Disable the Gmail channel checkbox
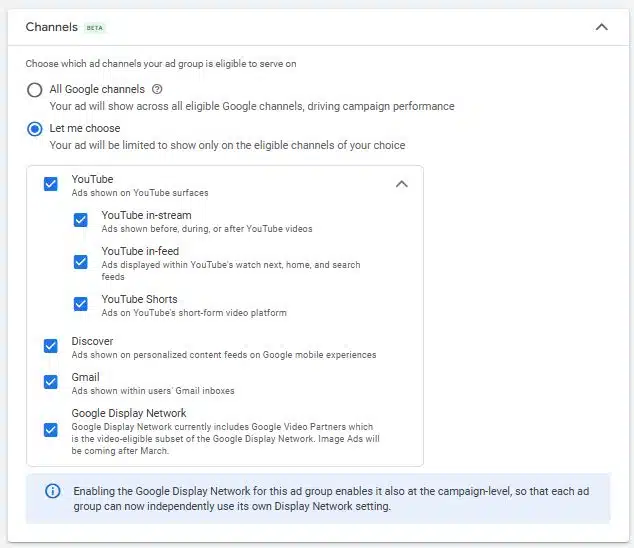 (51, 382)
